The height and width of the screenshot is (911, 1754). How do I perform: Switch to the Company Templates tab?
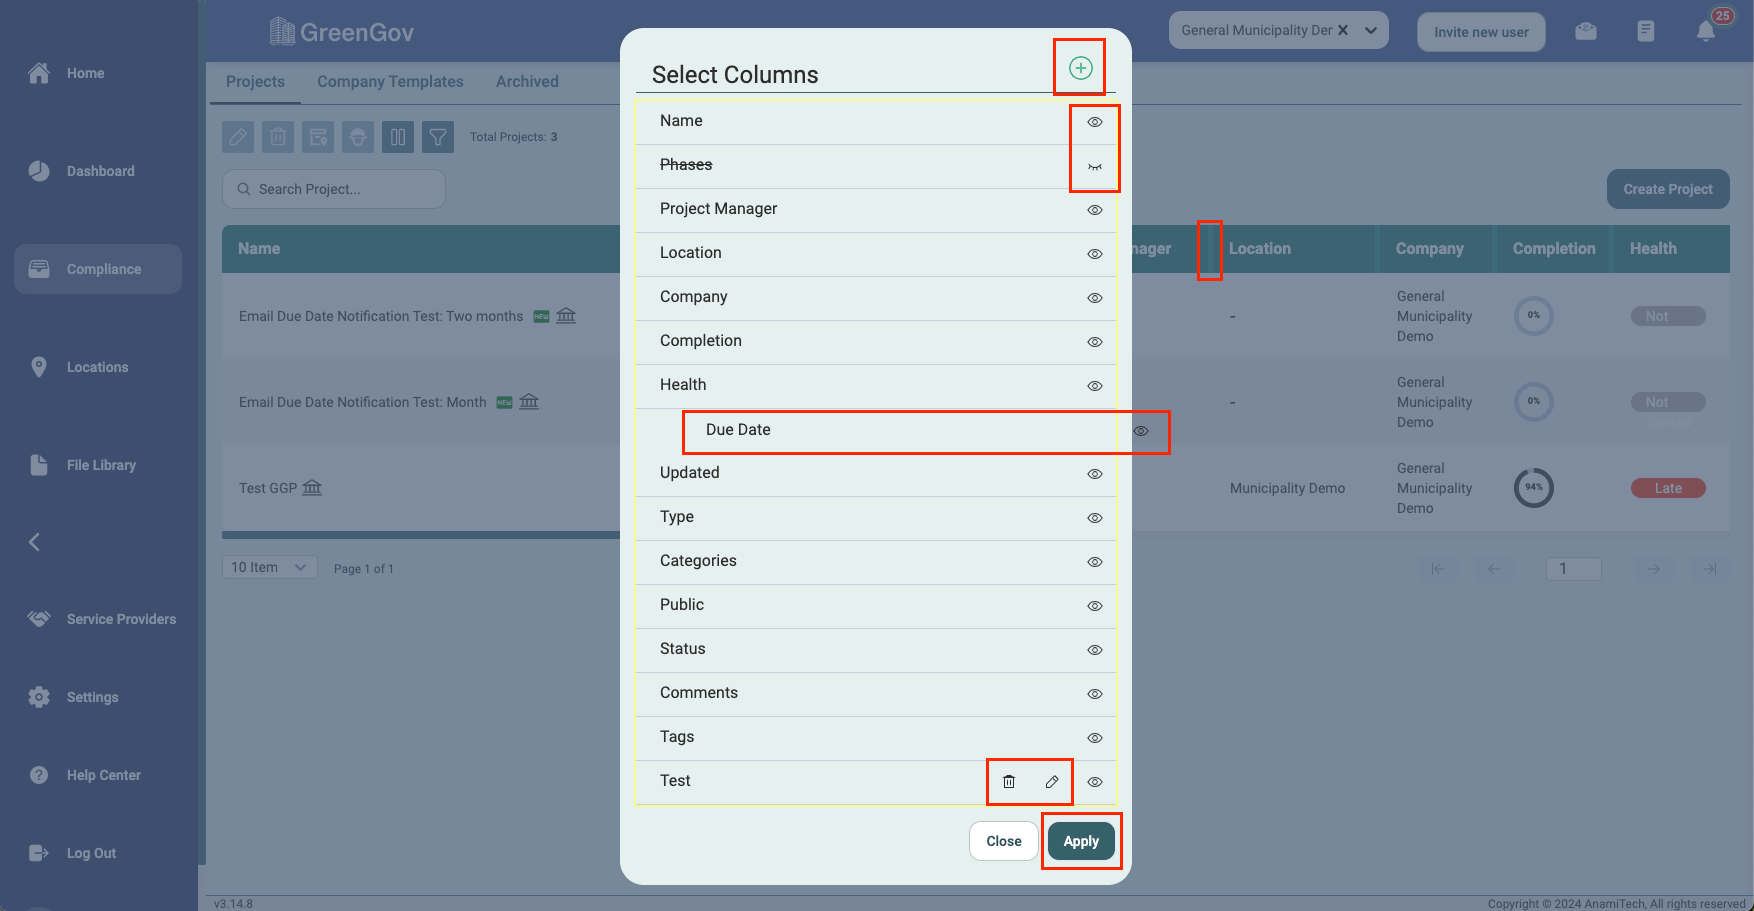click(x=390, y=82)
